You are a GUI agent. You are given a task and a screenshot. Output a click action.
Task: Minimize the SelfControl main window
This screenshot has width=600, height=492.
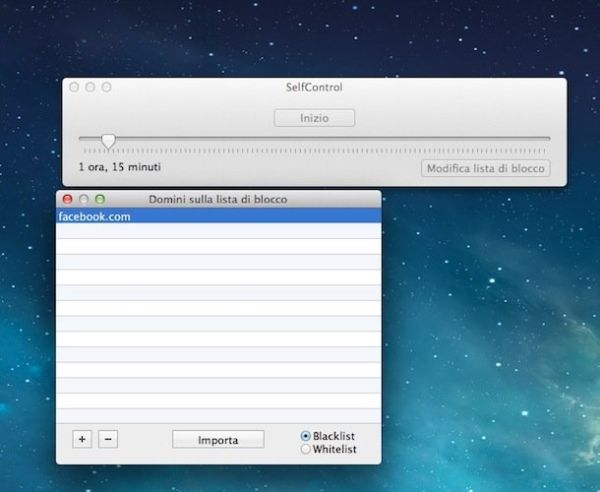[x=90, y=88]
